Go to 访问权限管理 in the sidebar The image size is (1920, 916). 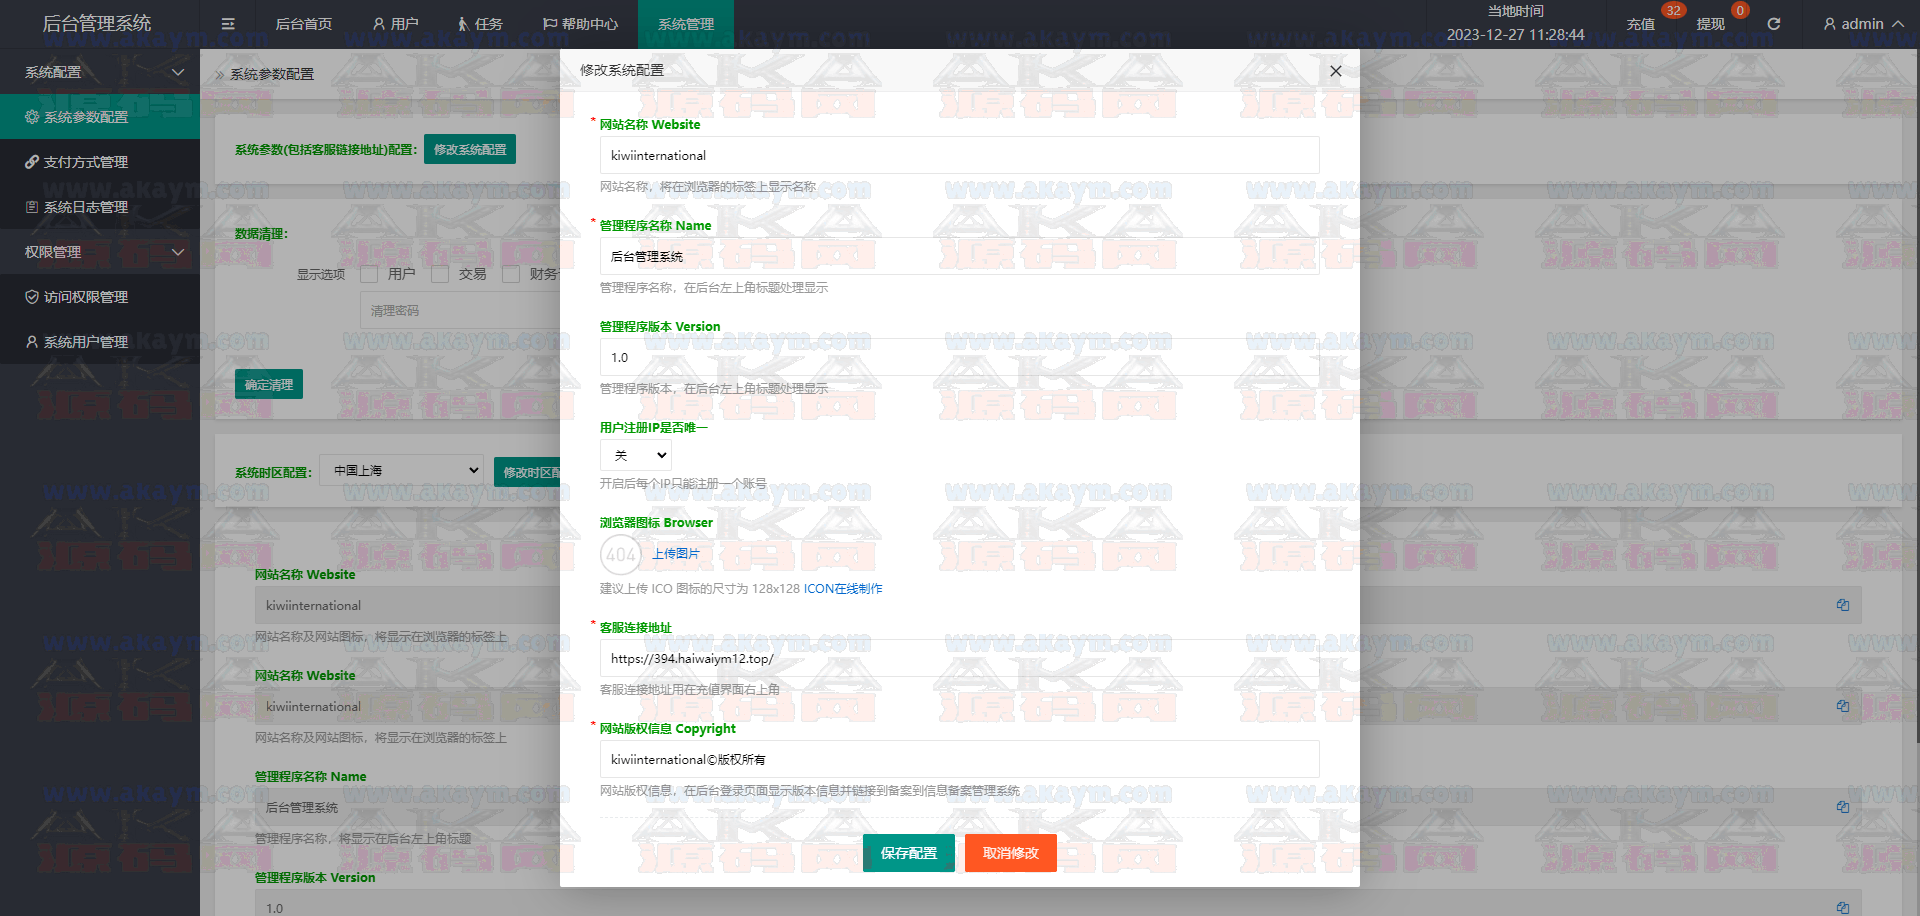(86, 297)
